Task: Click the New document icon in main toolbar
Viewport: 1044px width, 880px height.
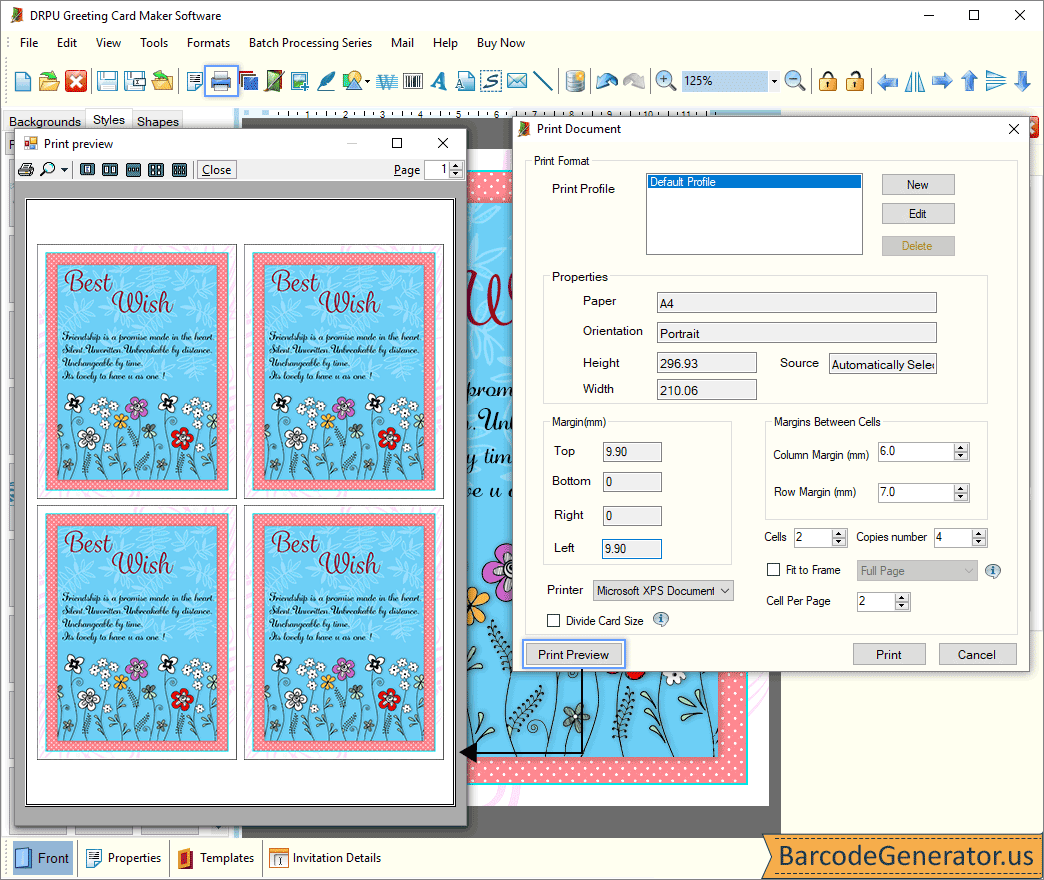Action: click(x=23, y=81)
